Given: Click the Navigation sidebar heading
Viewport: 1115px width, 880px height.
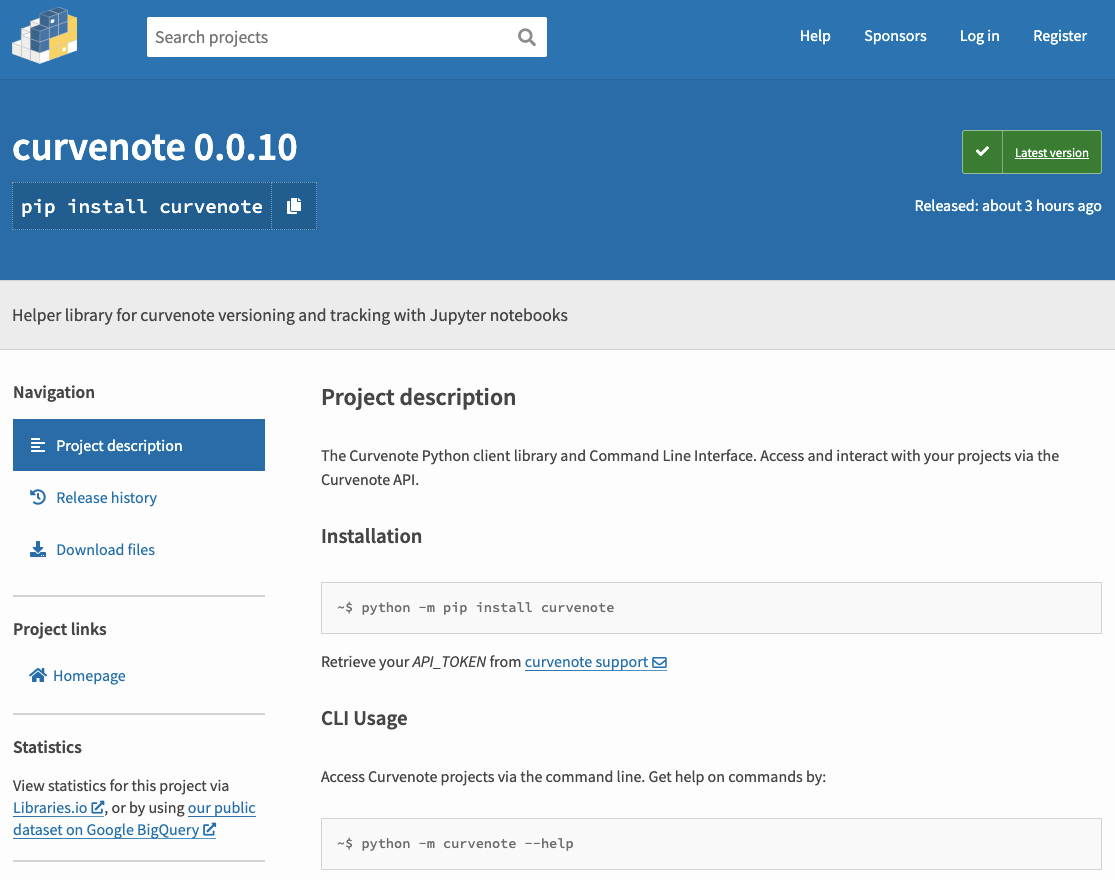Looking at the screenshot, I should pyautogui.click(x=53, y=392).
